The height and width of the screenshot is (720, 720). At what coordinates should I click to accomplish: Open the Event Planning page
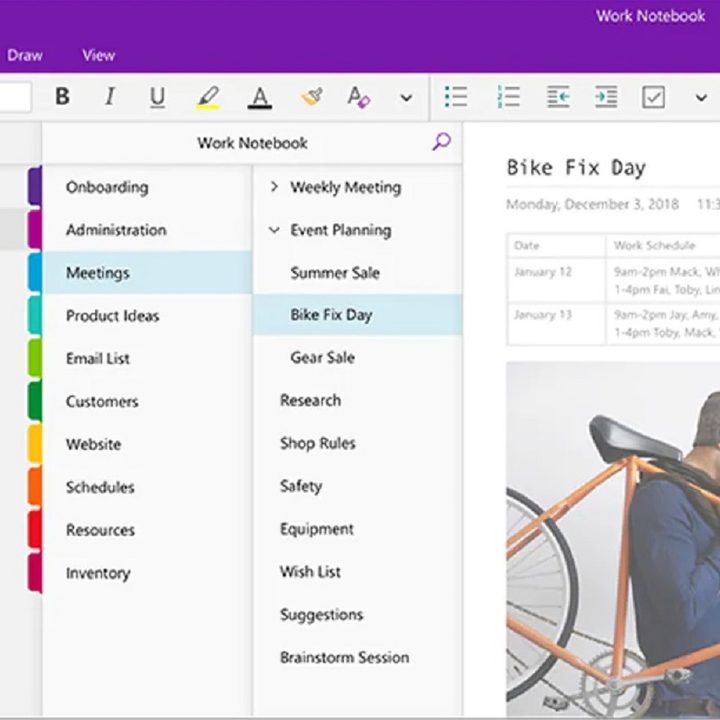(x=341, y=230)
